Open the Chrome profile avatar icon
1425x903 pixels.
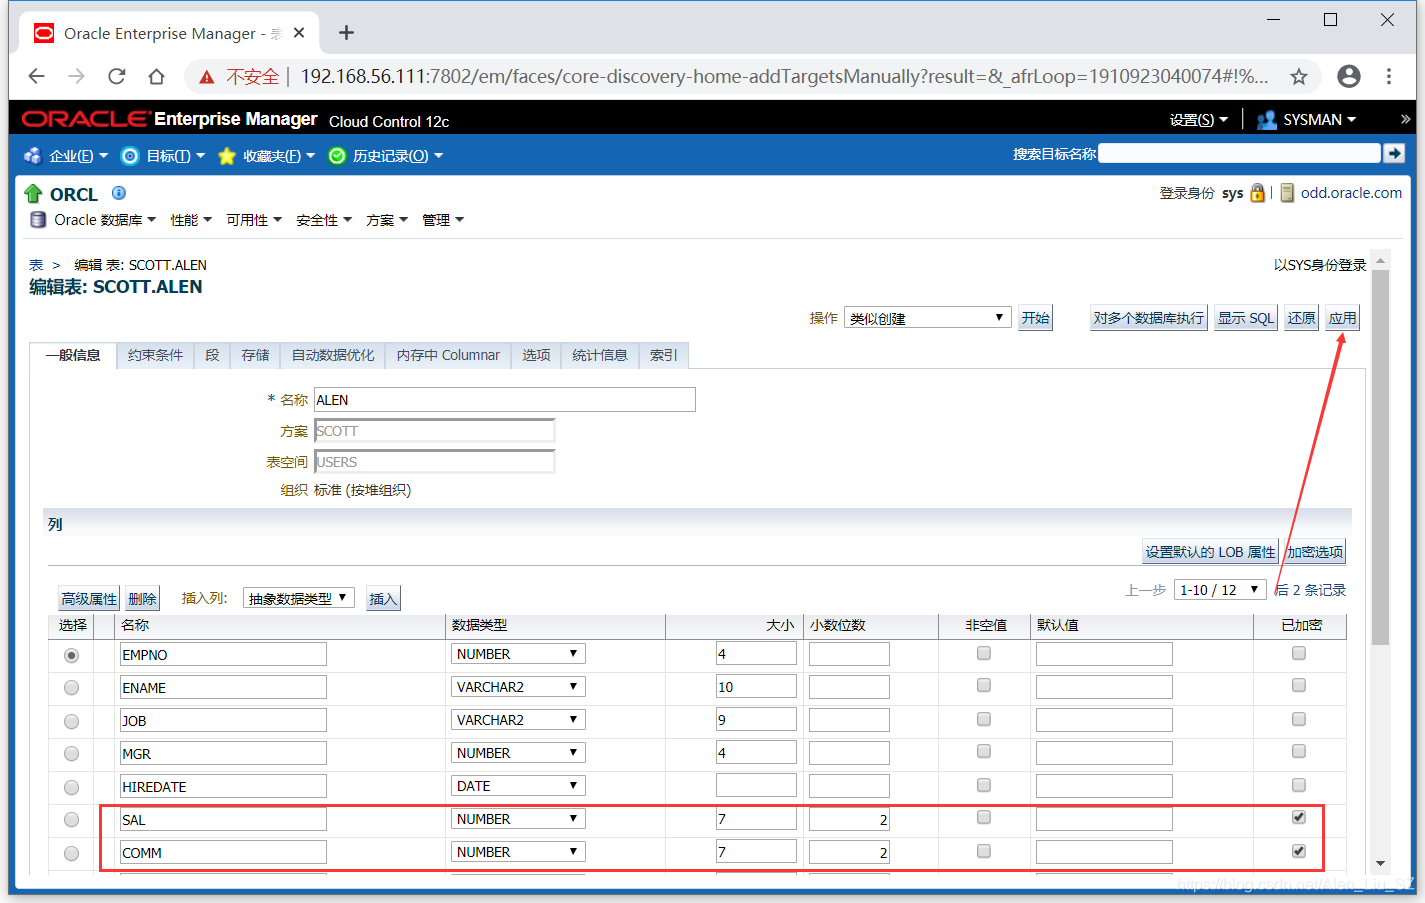(1349, 76)
